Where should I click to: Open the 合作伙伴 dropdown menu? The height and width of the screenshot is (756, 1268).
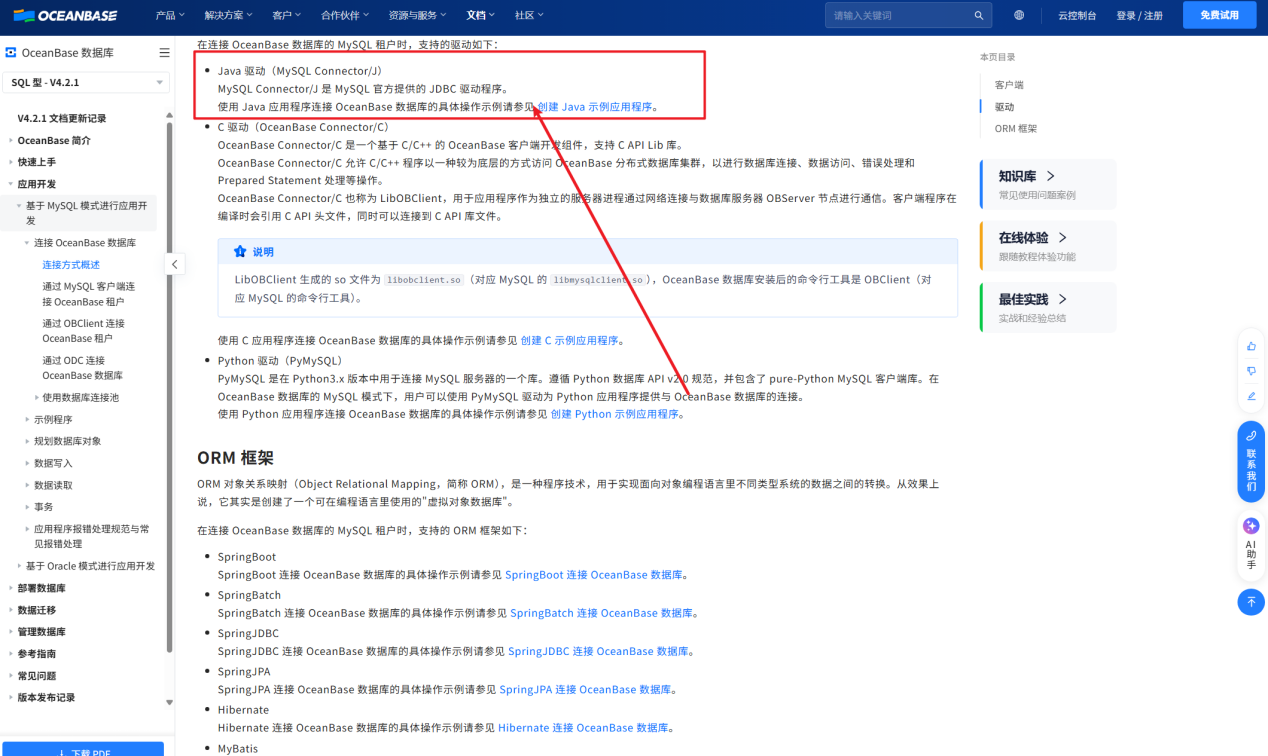tap(345, 15)
